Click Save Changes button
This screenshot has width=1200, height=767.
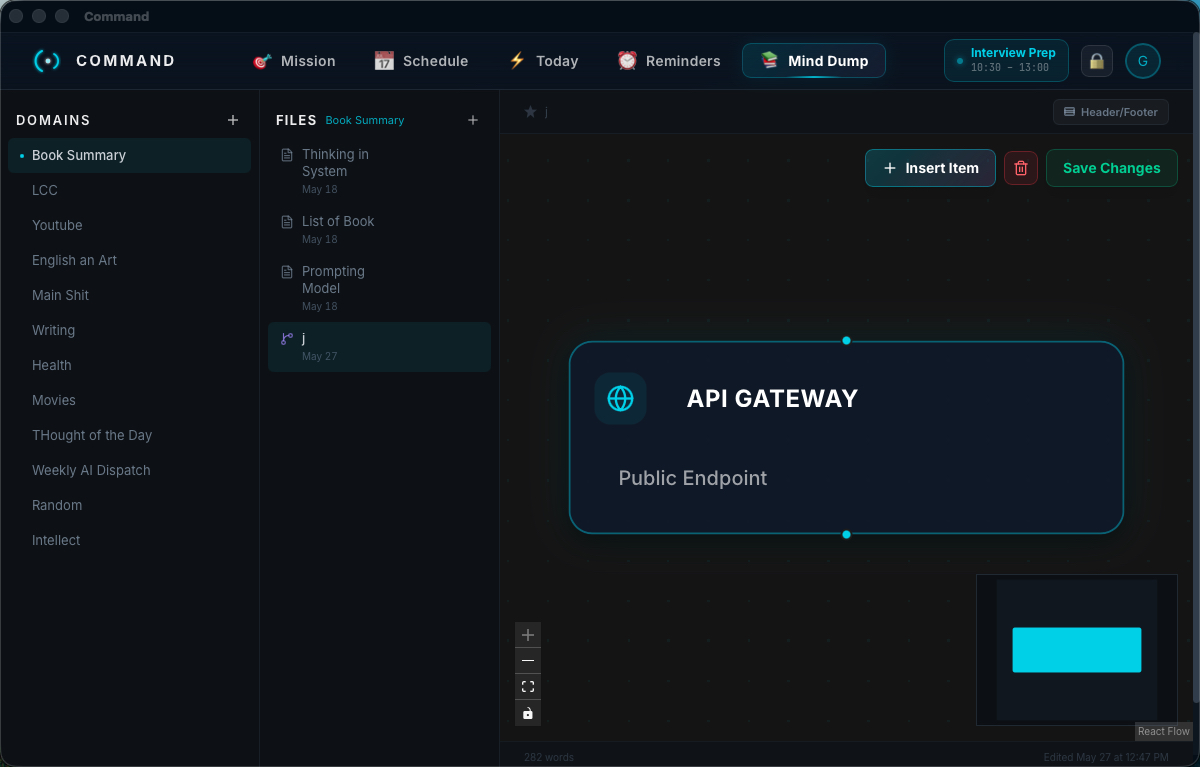click(1112, 168)
